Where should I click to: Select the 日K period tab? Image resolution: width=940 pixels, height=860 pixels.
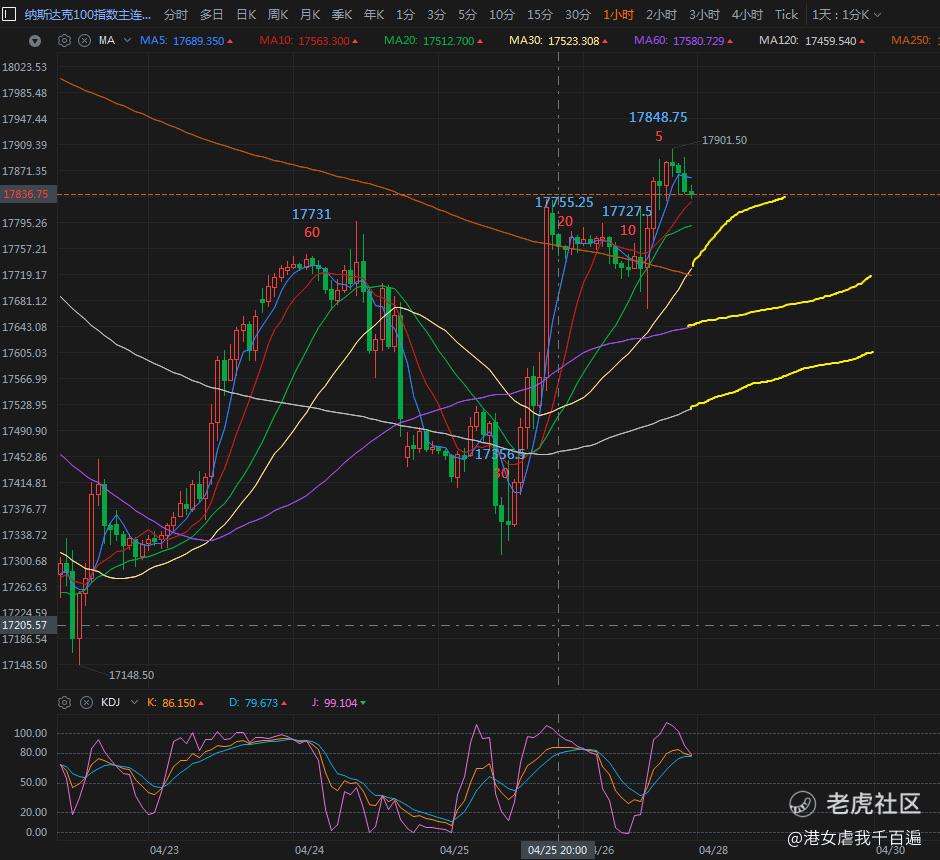coord(246,14)
